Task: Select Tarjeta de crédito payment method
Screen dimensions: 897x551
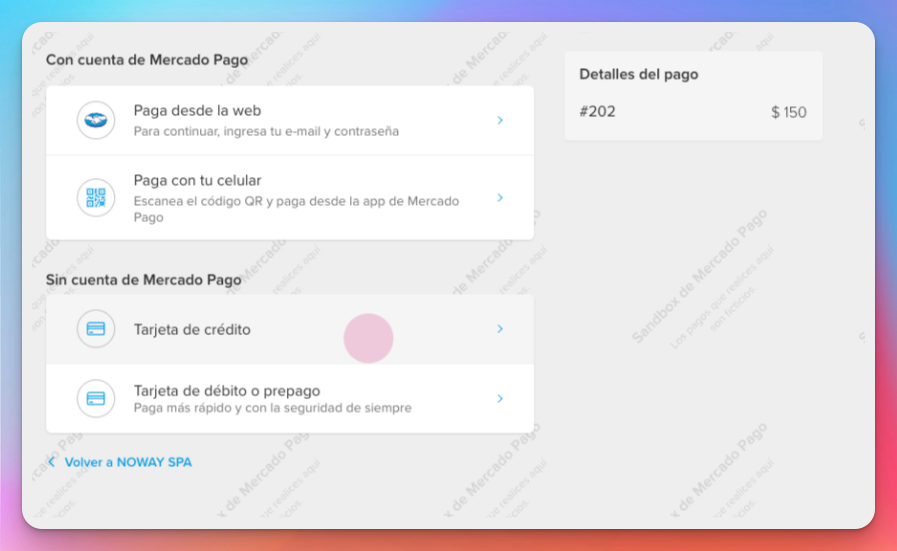Action: 290,329
